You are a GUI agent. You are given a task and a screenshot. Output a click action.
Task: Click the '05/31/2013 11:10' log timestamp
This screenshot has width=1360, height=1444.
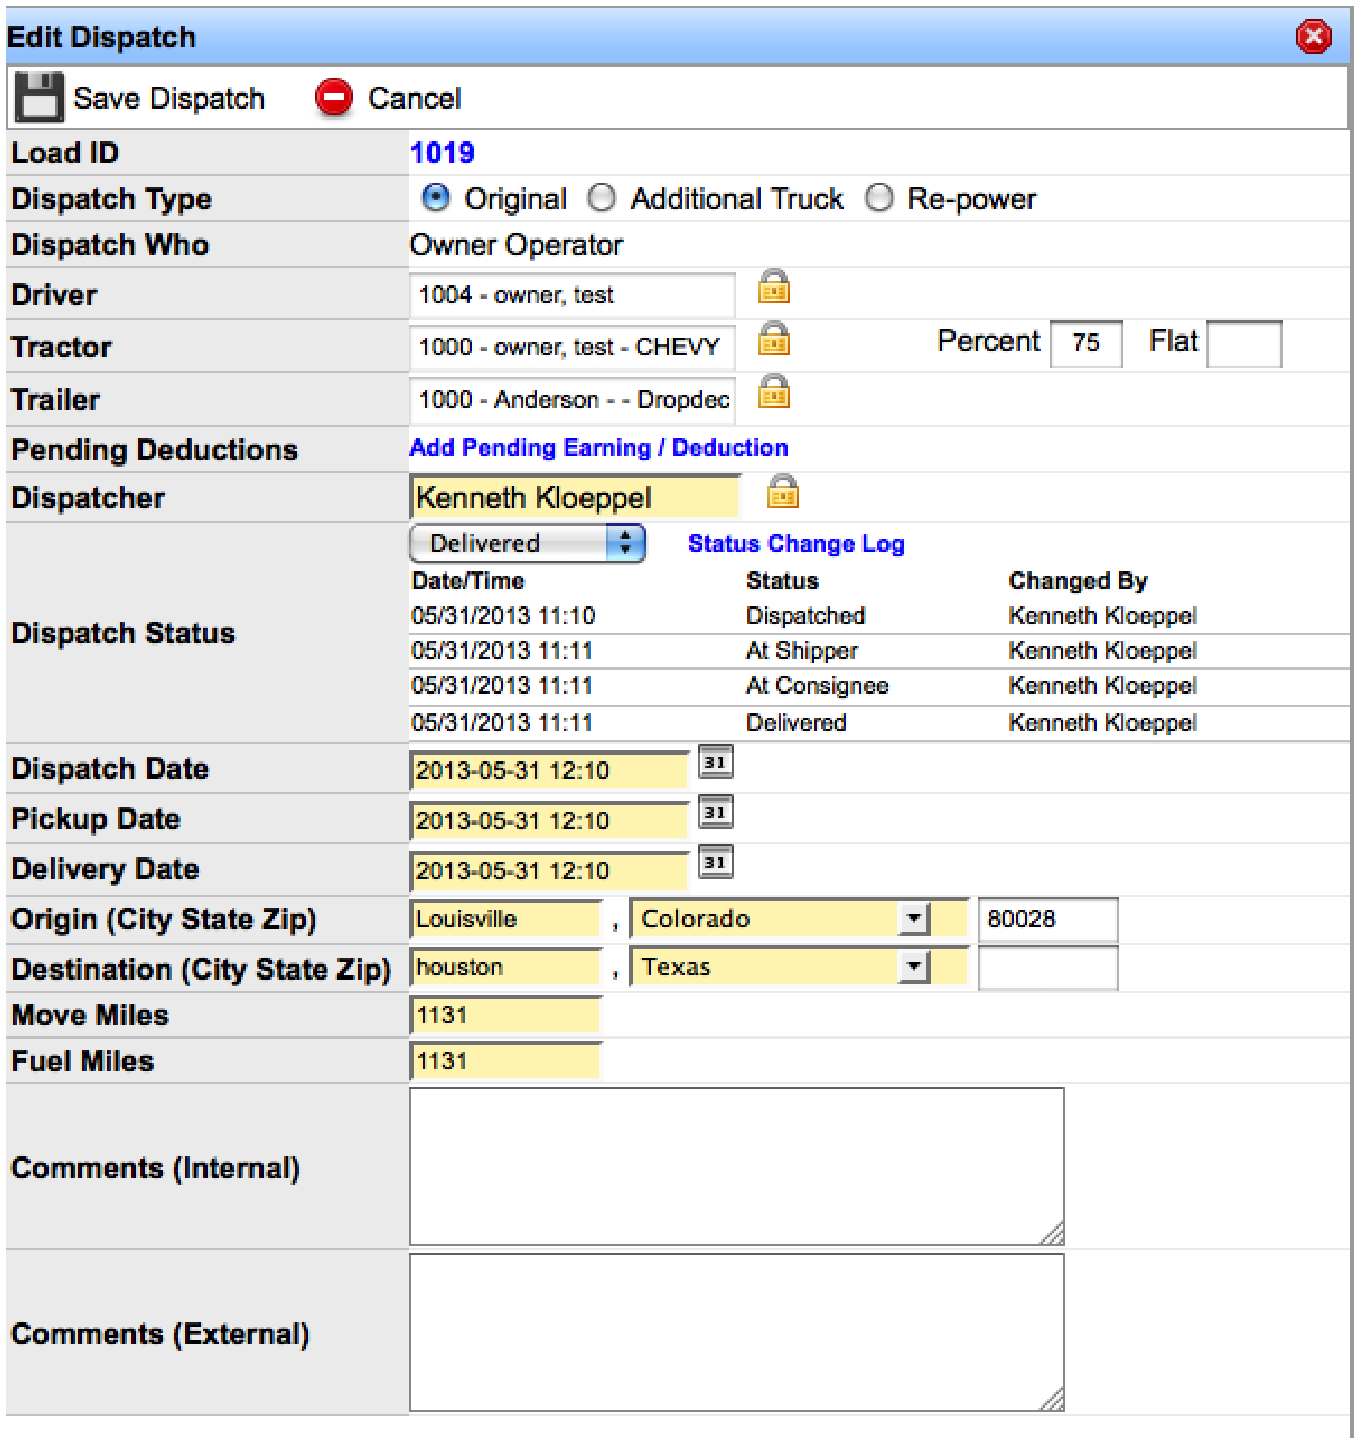[503, 616]
